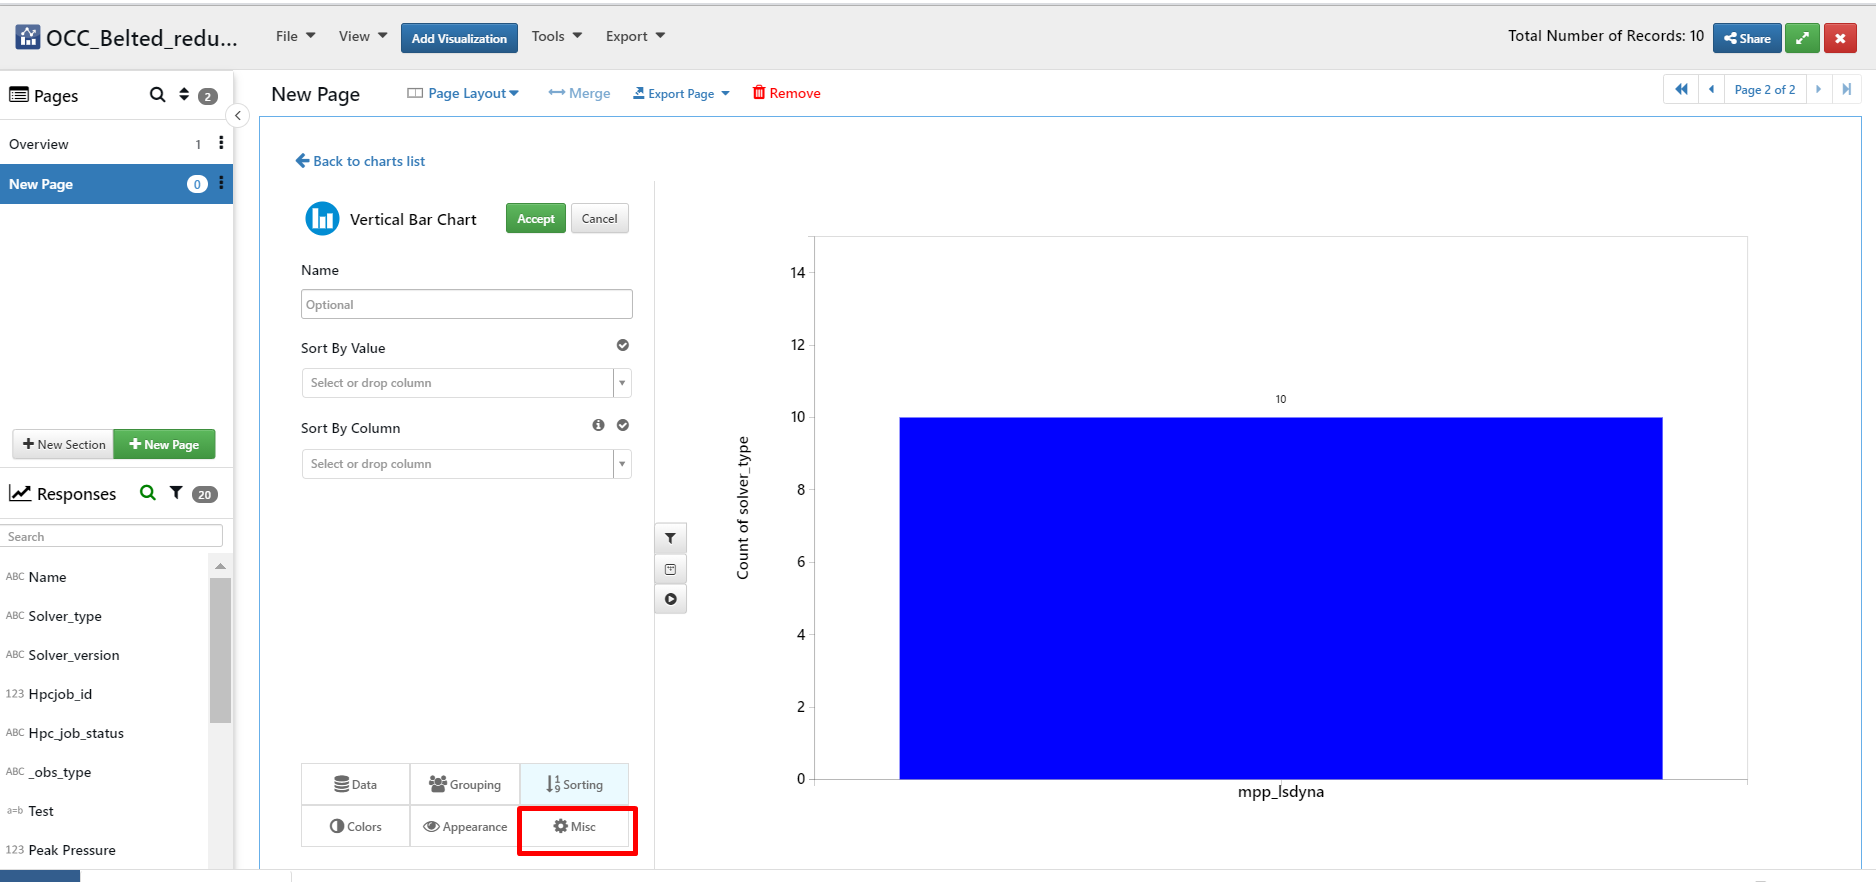
Task: Open Overview page options kebab menu
Action: [221, 143]
